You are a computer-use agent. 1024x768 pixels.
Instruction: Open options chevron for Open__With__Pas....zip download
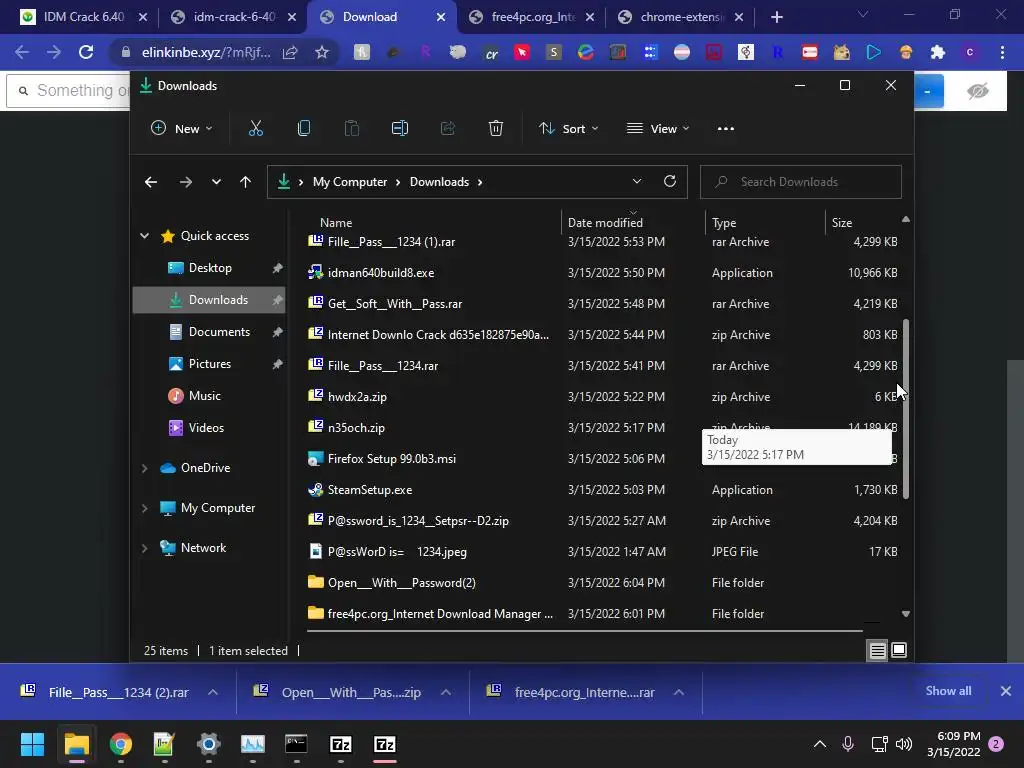pos(445,692)
